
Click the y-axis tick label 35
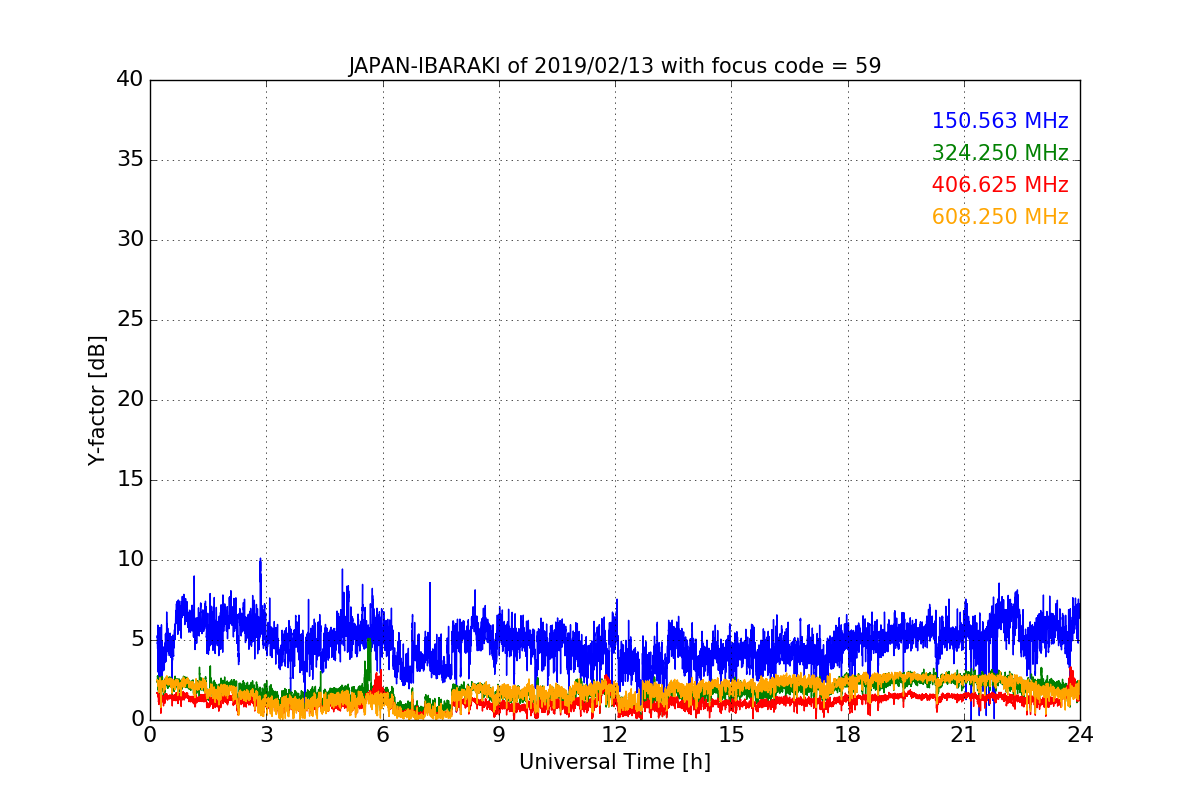[130, 160]
